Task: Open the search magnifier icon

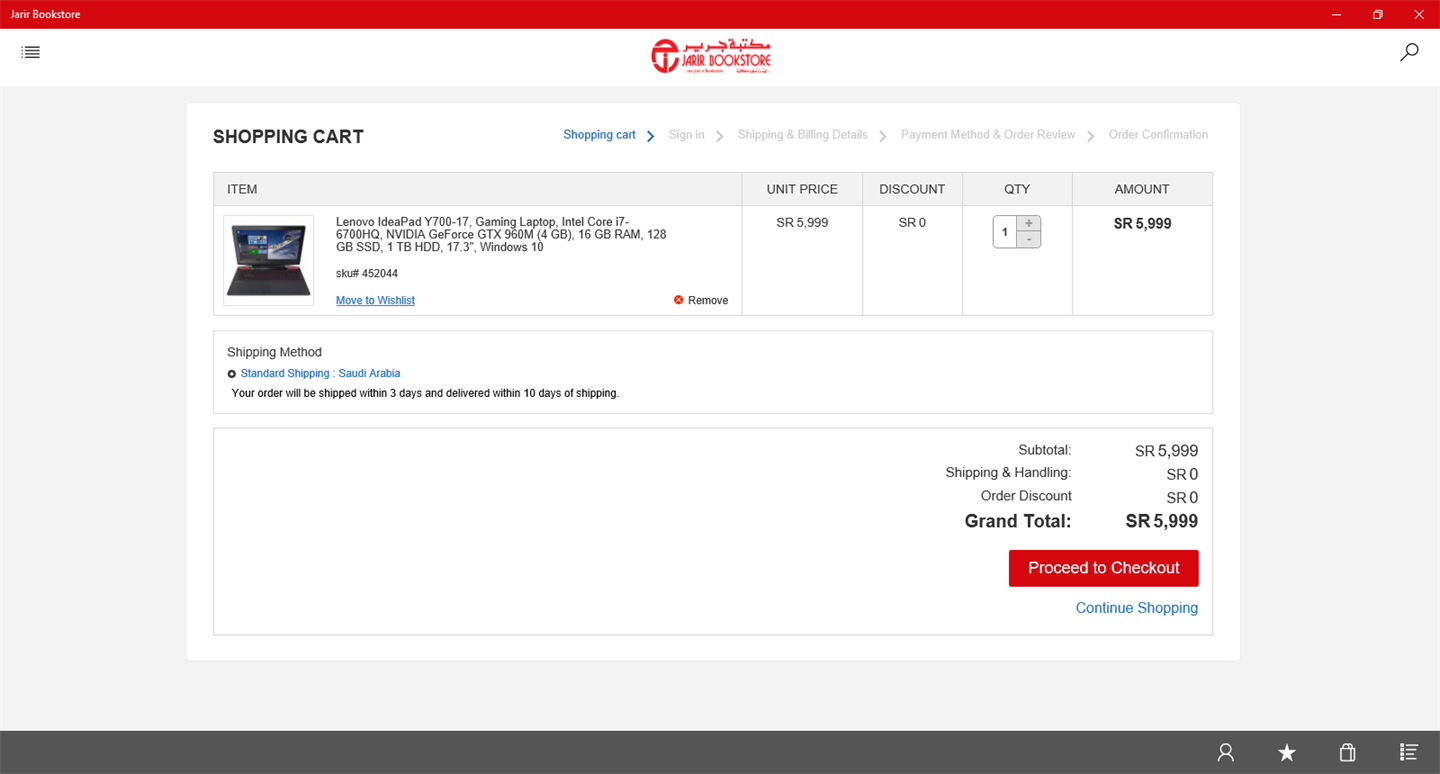Action: click(x=1409, y=52)
